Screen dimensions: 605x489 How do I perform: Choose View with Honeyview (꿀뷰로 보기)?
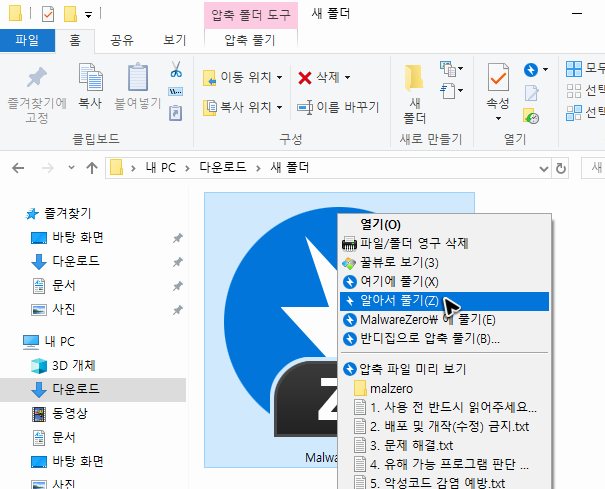coord(444,262)
